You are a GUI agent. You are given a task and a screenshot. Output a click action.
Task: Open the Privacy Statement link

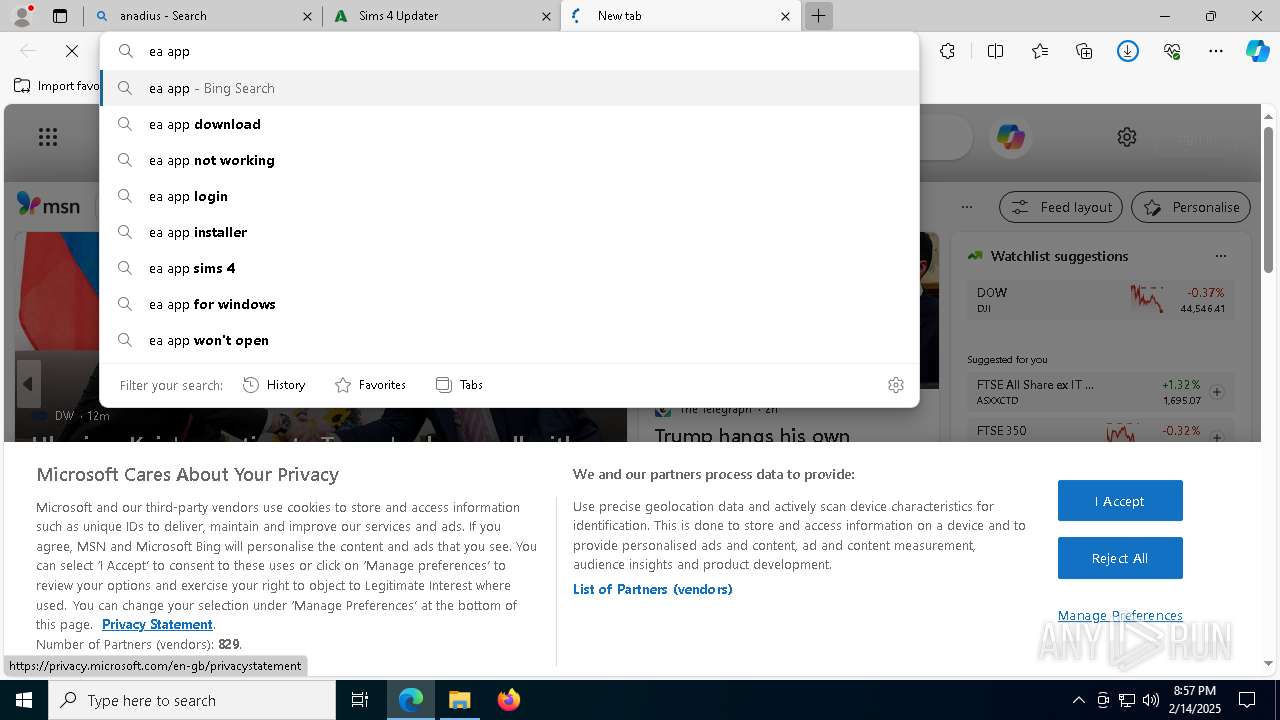tap(157, 624)
